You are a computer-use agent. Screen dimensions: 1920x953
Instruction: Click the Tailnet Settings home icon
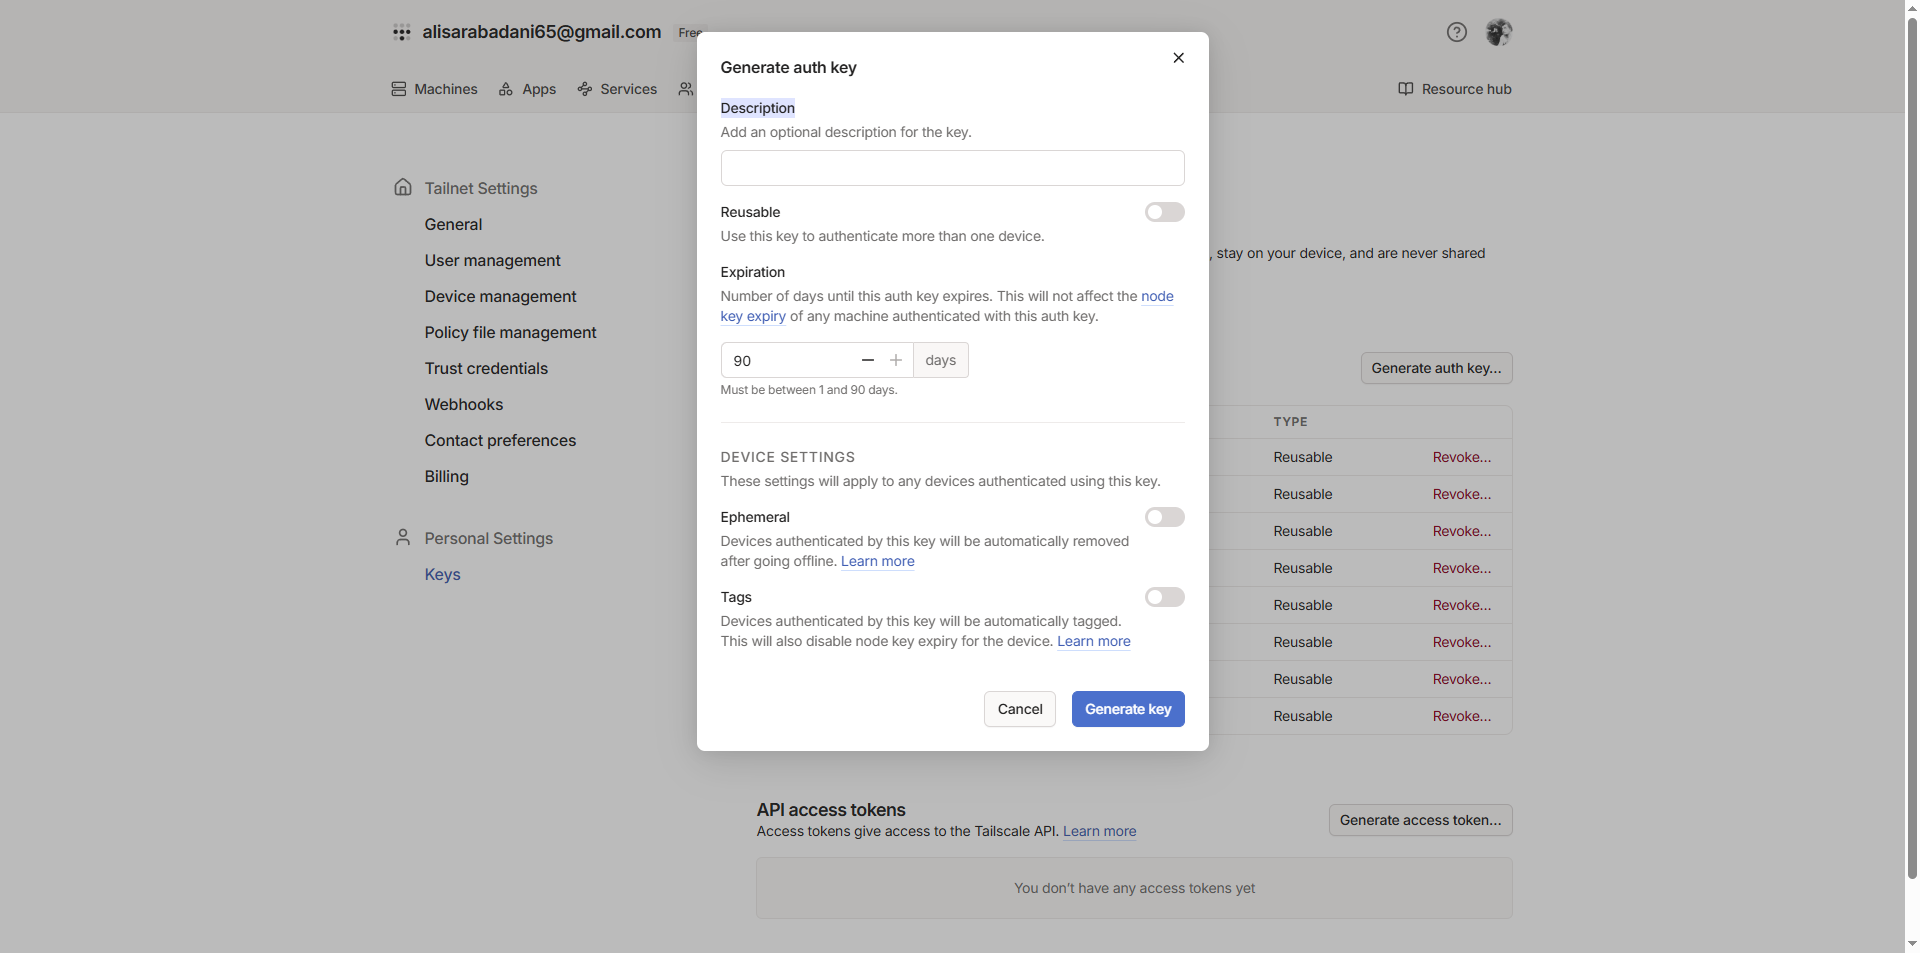pos(403,187)
